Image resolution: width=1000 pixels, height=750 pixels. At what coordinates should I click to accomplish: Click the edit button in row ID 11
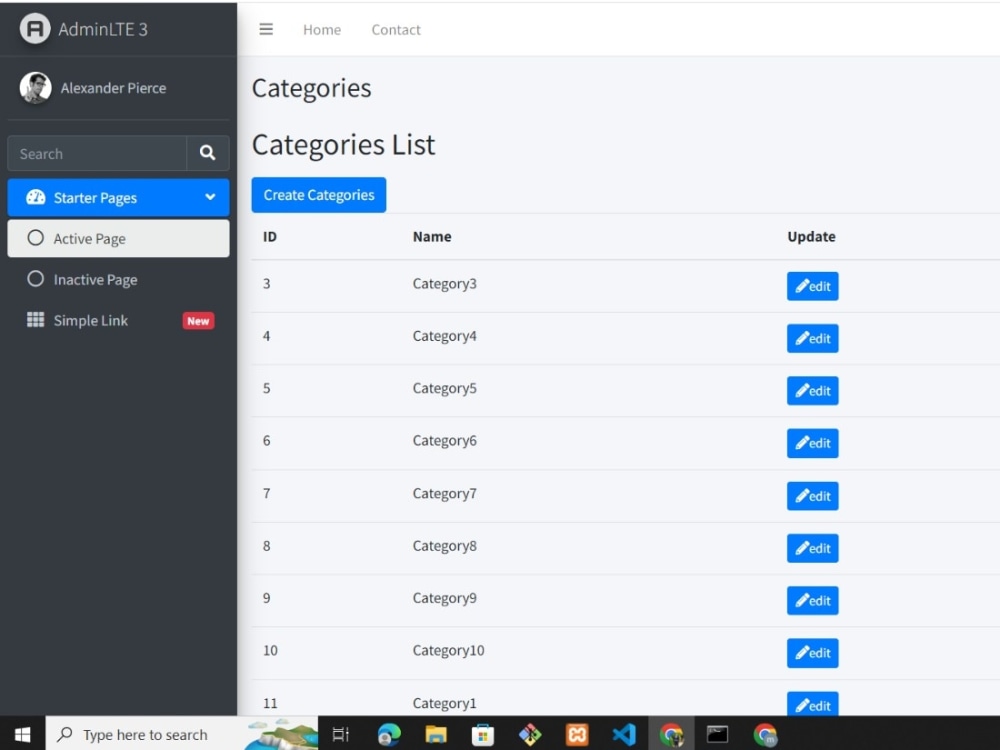(x=812, y=704)
